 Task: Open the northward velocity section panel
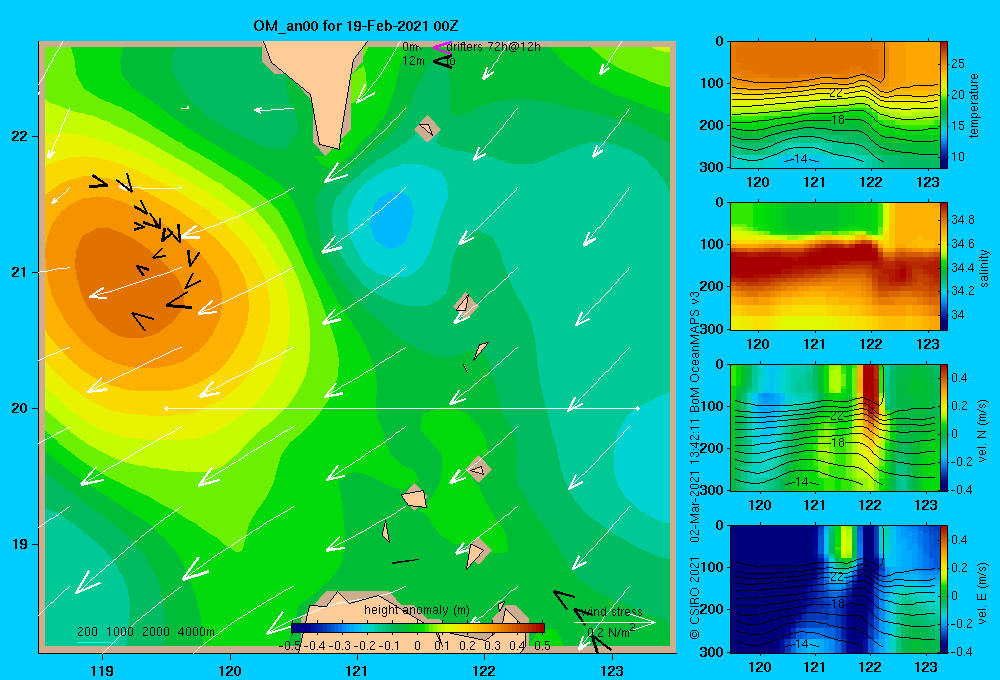835,427
